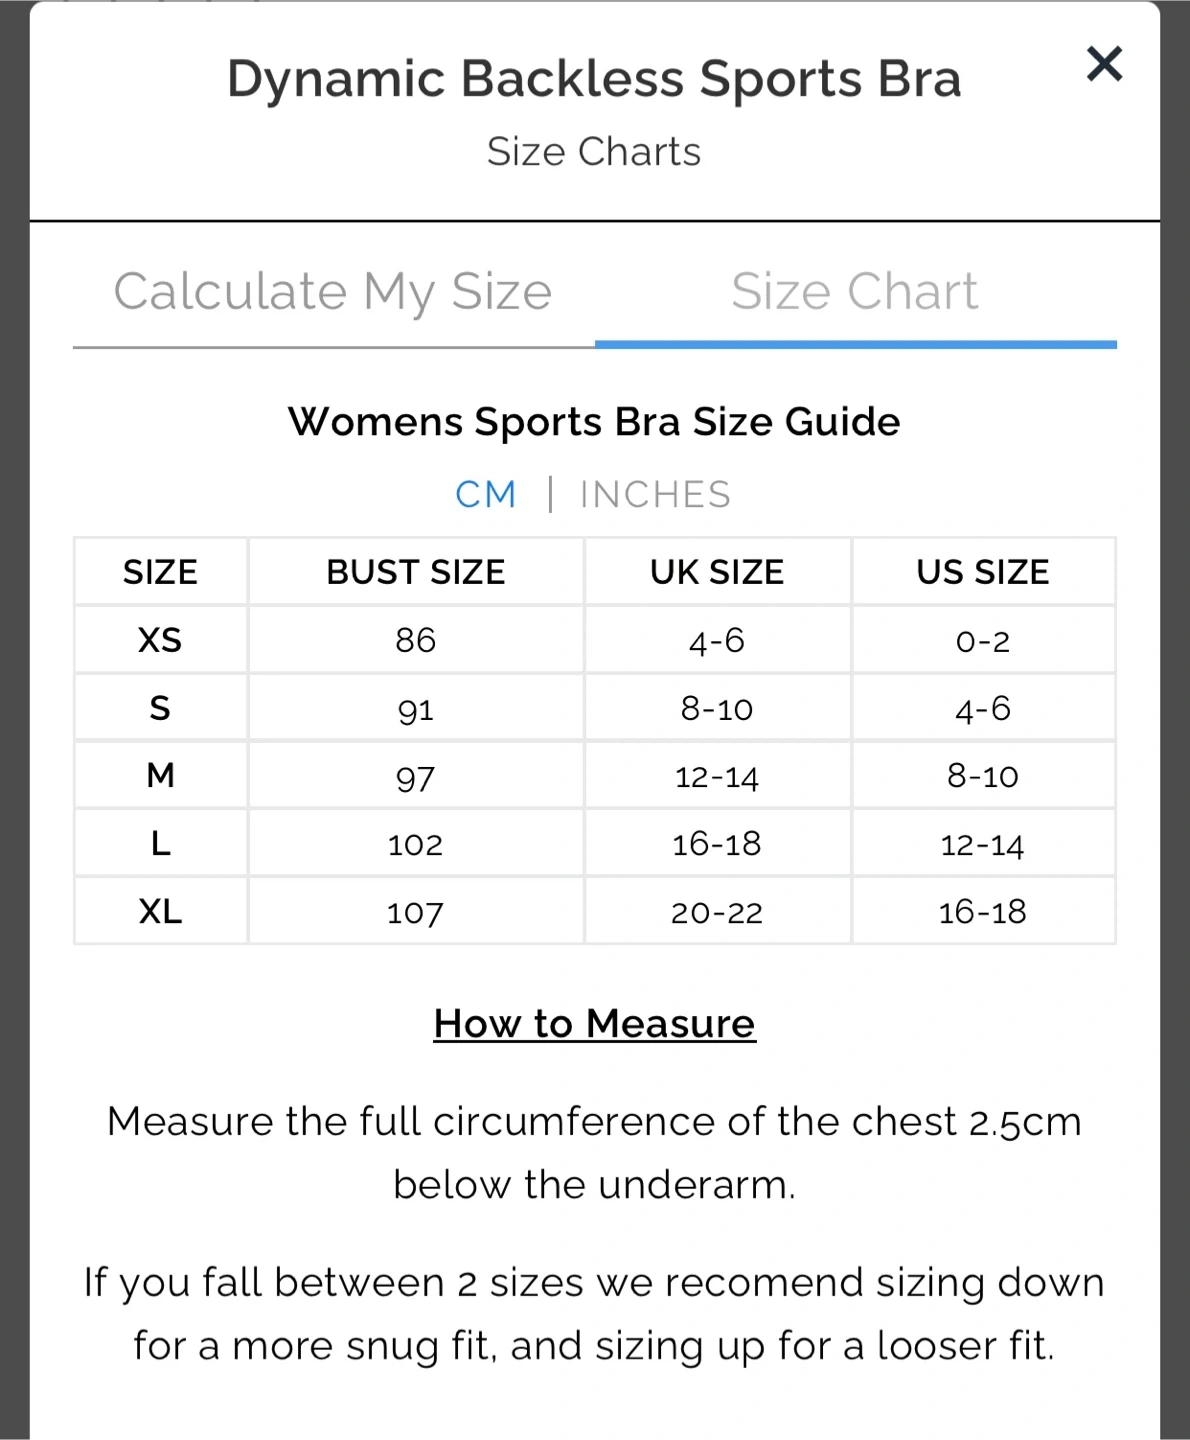Click the Dynamic Backless Sports Bra title

594,79
